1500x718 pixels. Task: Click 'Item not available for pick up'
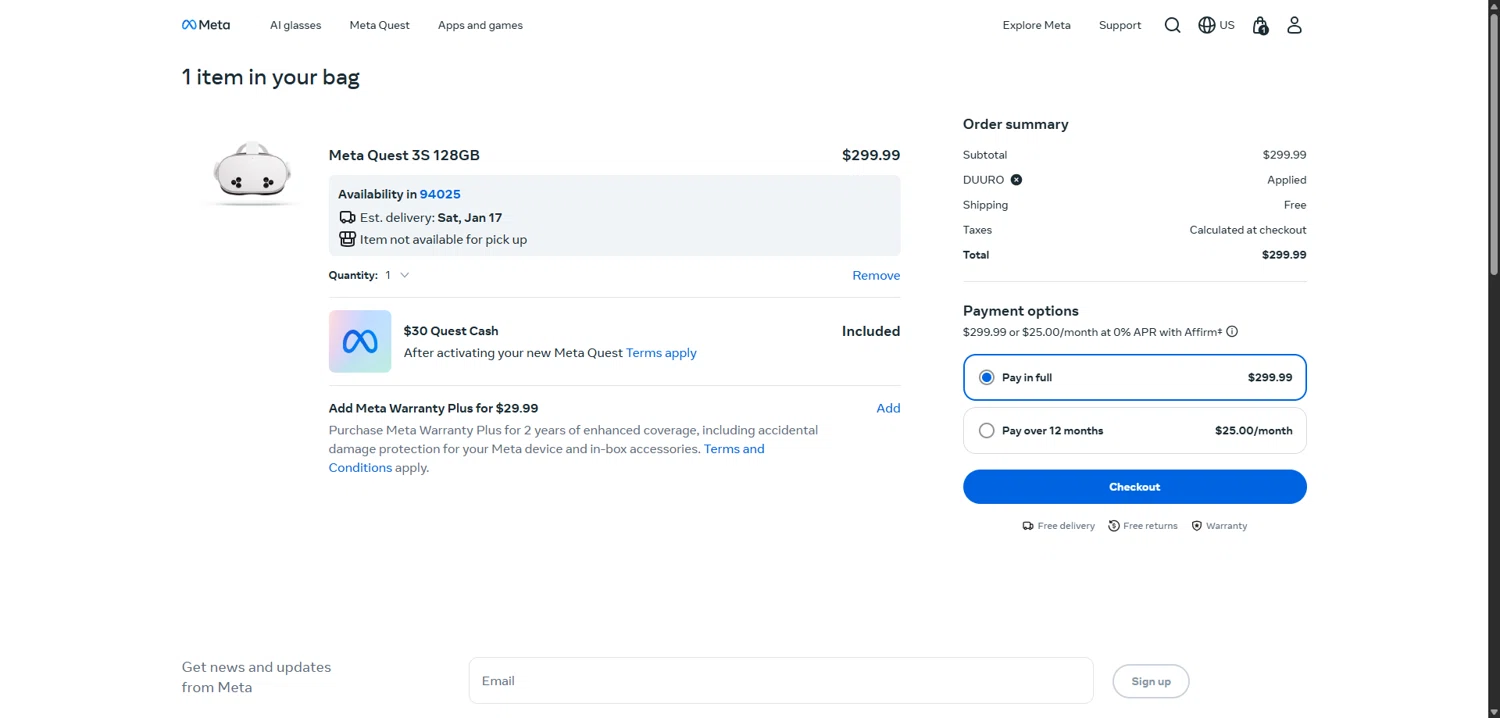[x=443, y=240]
